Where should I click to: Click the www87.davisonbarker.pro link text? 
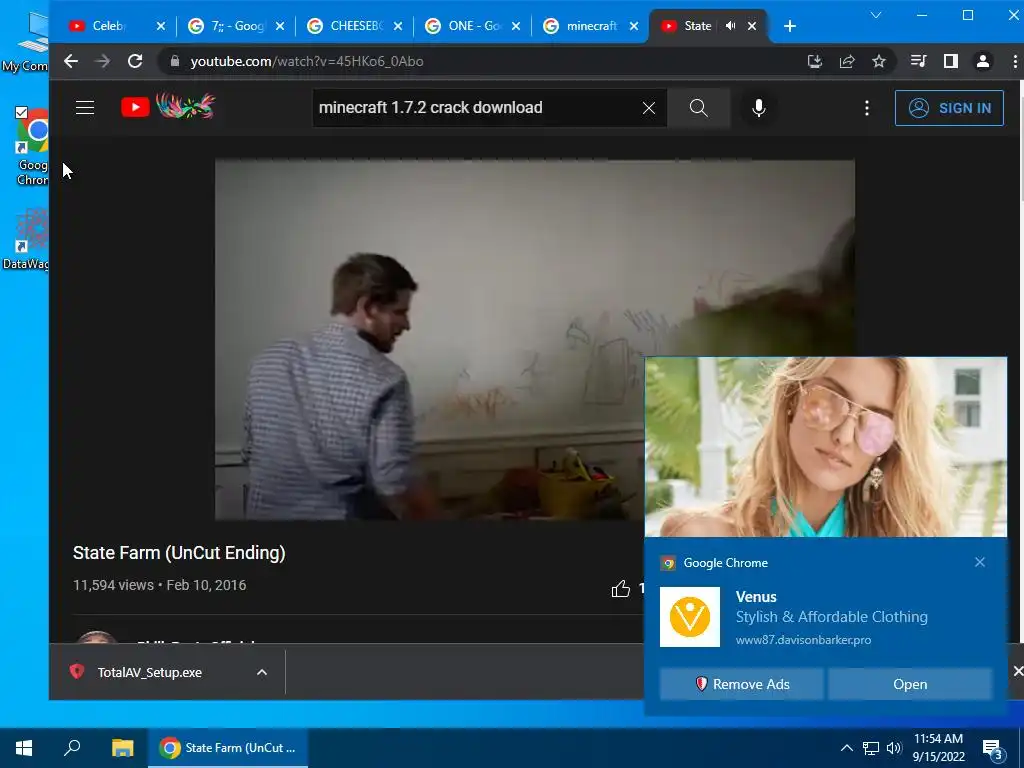[803, 640]
